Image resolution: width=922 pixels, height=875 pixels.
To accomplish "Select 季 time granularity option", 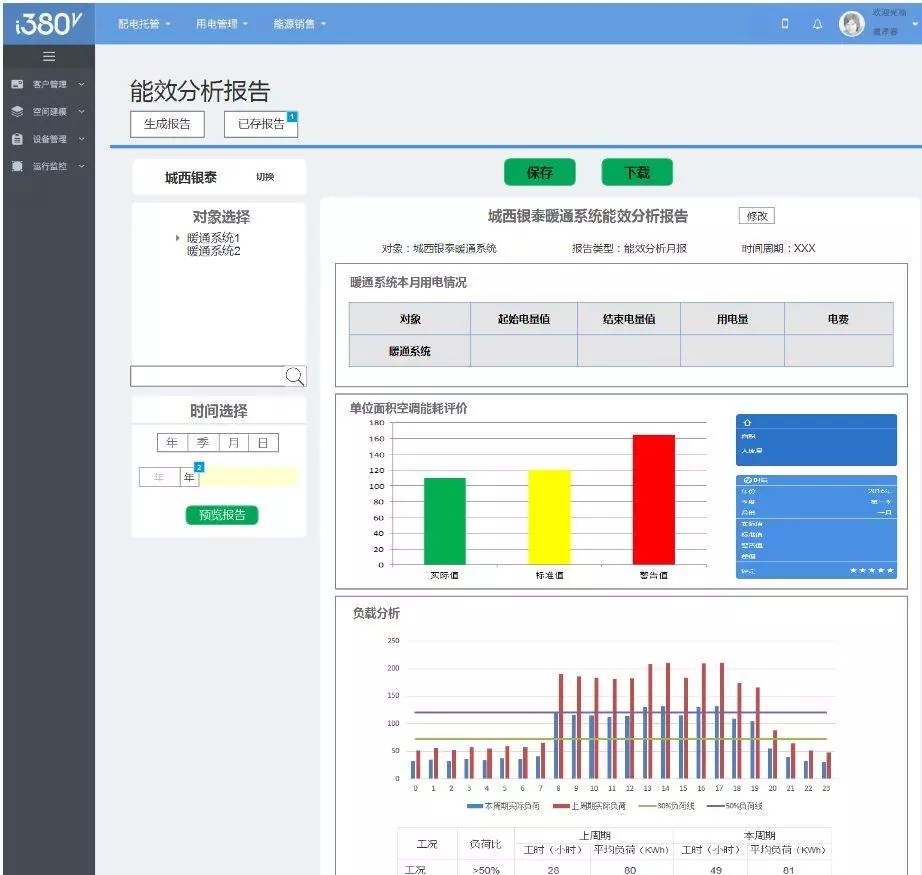I will click(x=203, y=443).
